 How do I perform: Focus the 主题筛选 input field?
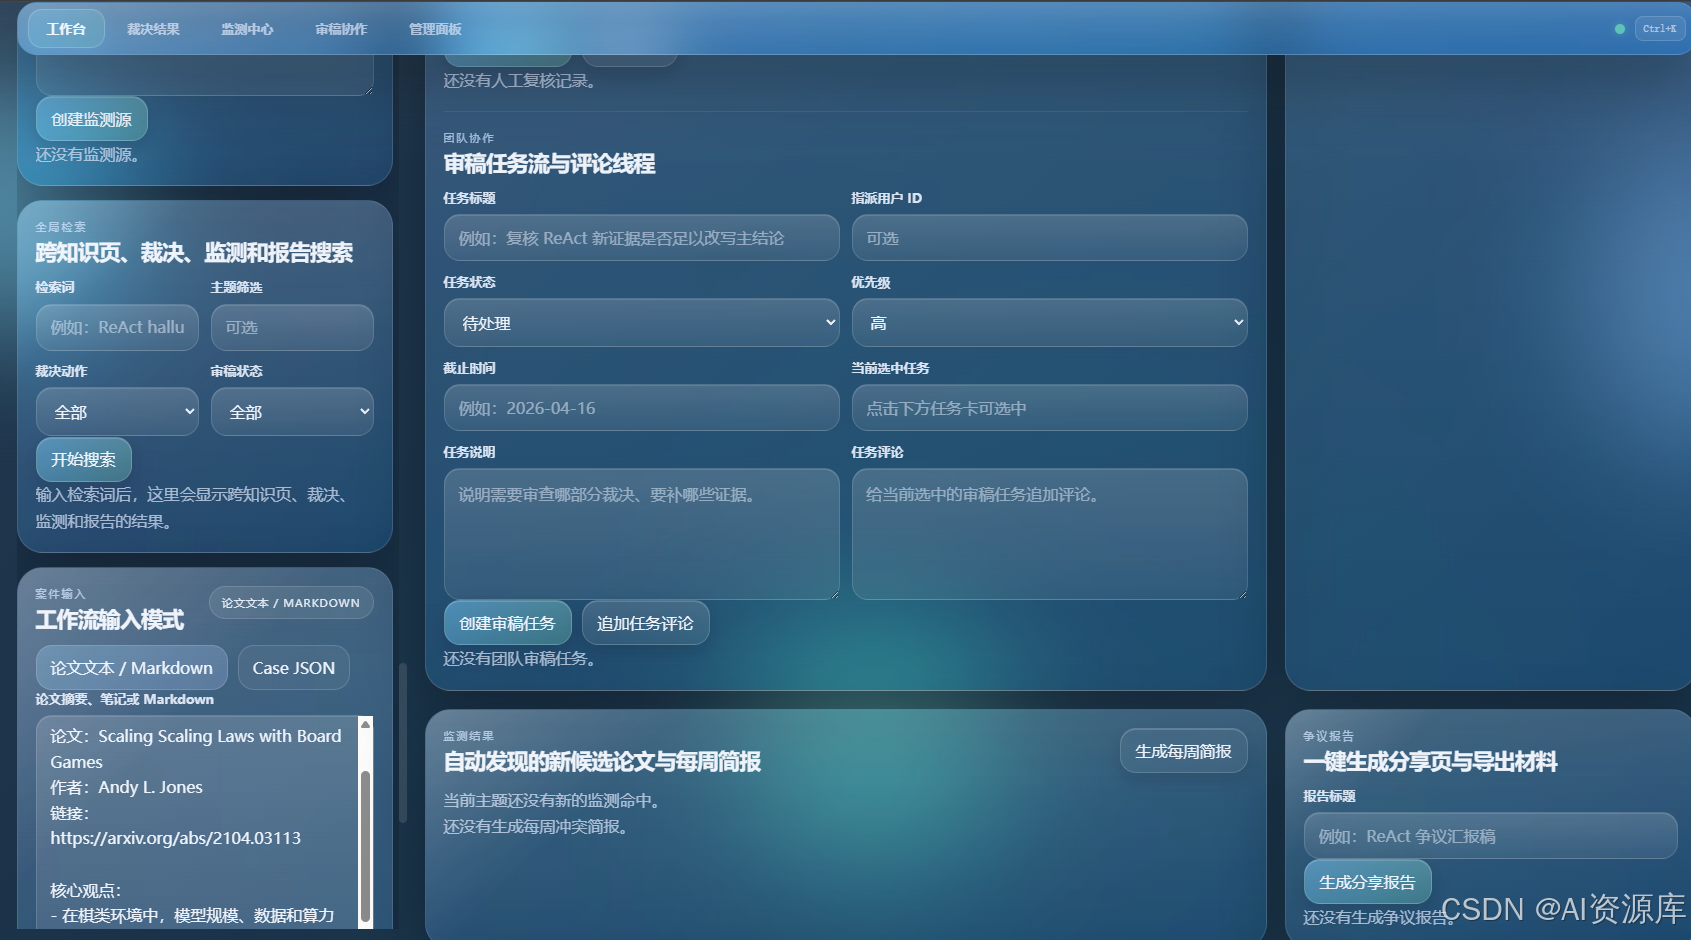[292, 327]
